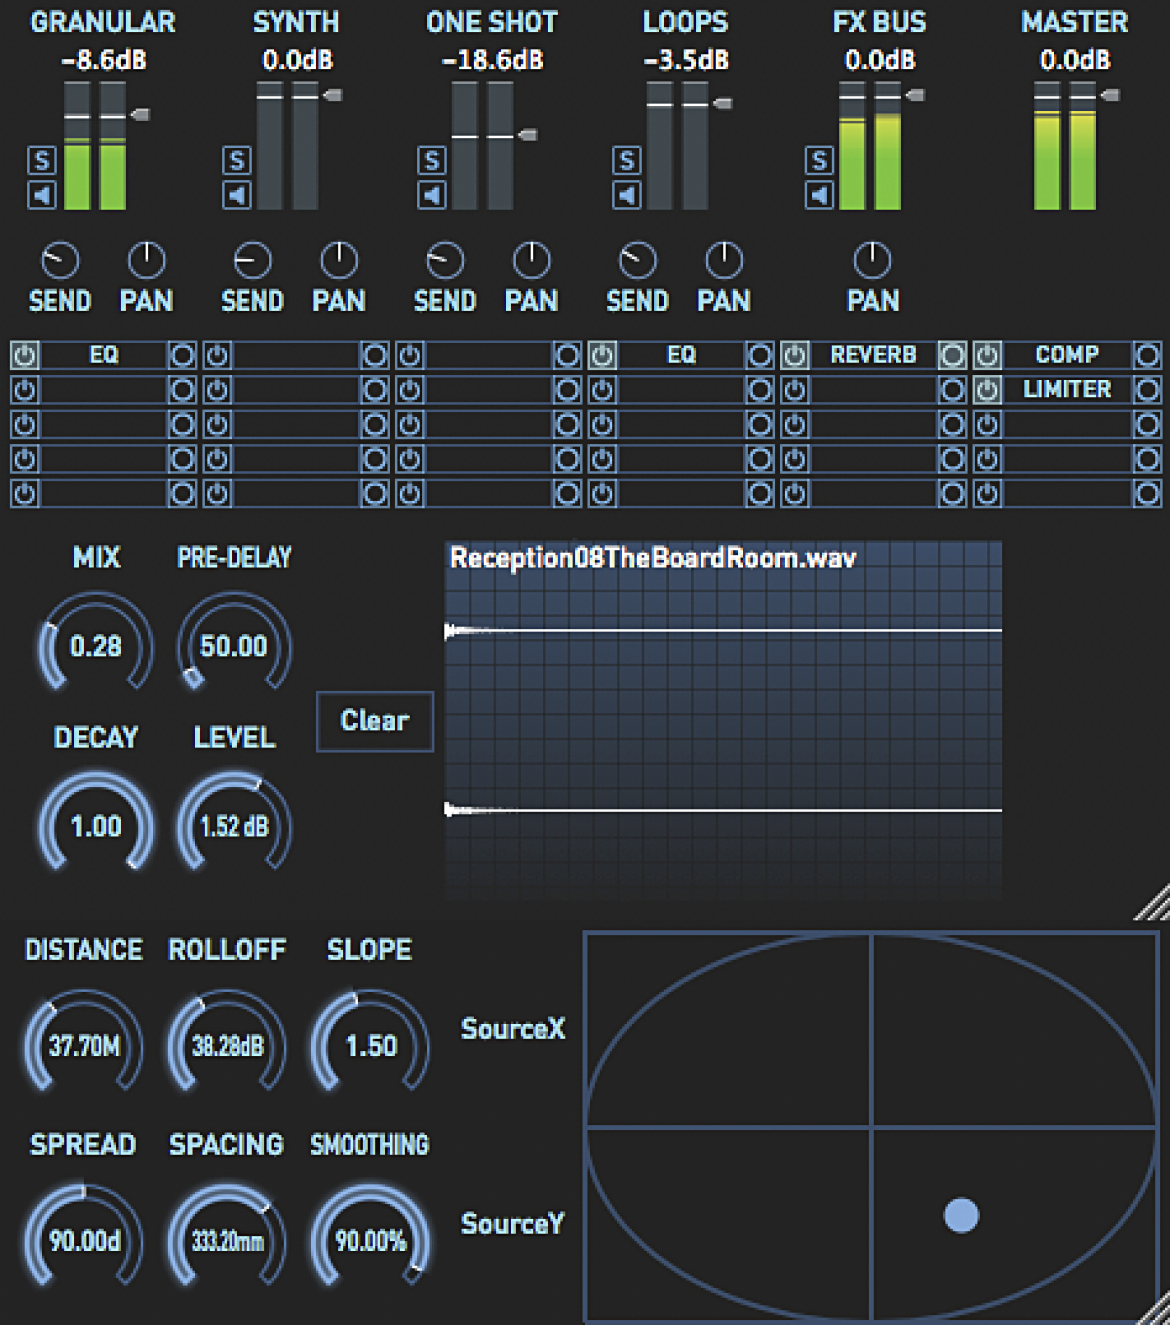Toggle power for the REVERB insert
1170x1325 pixels.
click(x=795, y=355)
